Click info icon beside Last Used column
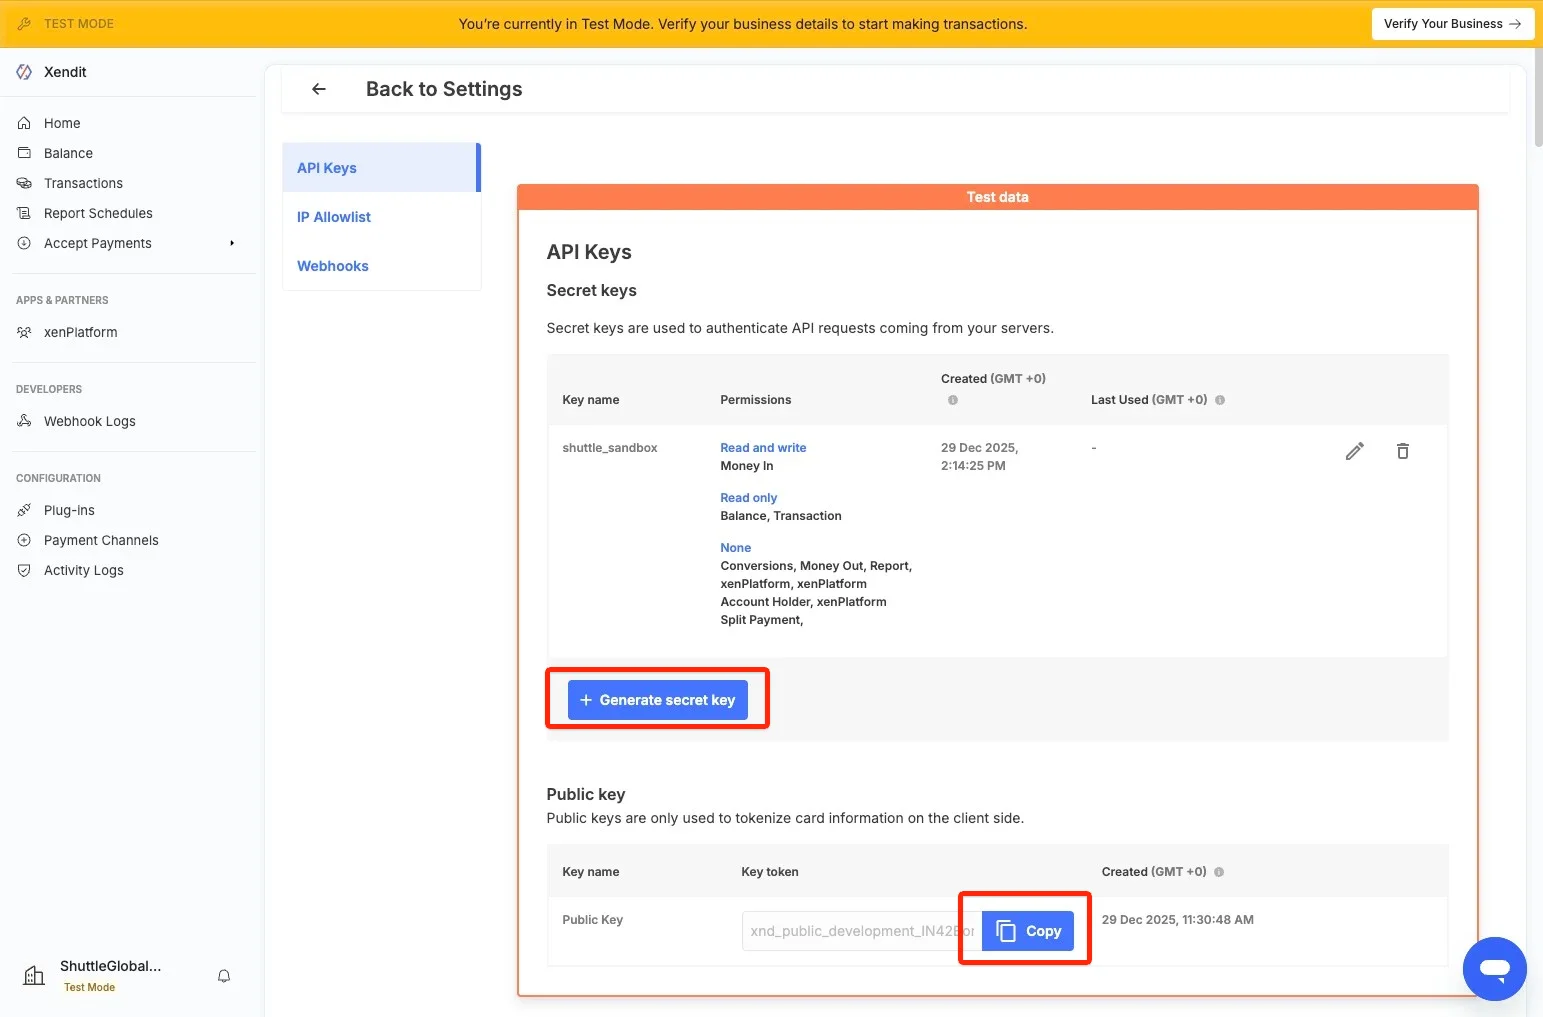 [1220, 400]
